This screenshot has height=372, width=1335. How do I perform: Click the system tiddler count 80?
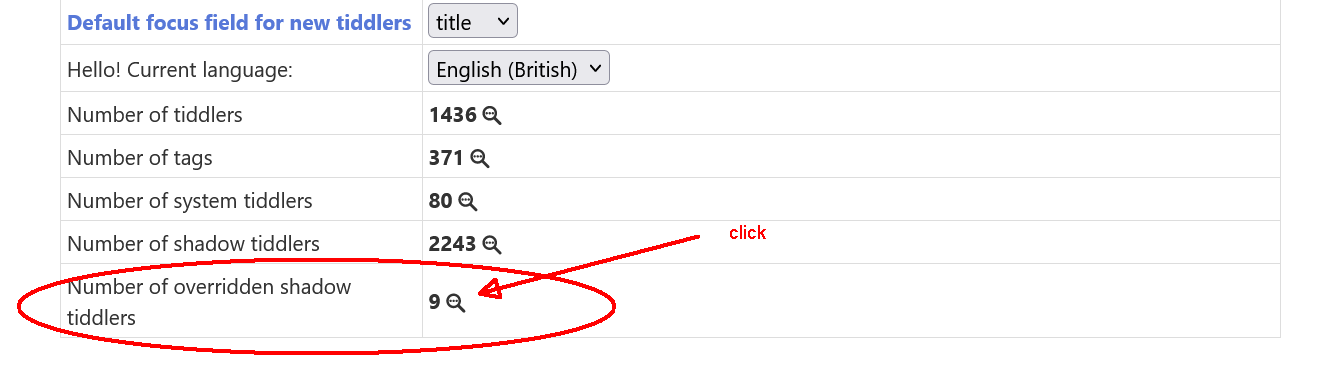[x=441, y=201]
